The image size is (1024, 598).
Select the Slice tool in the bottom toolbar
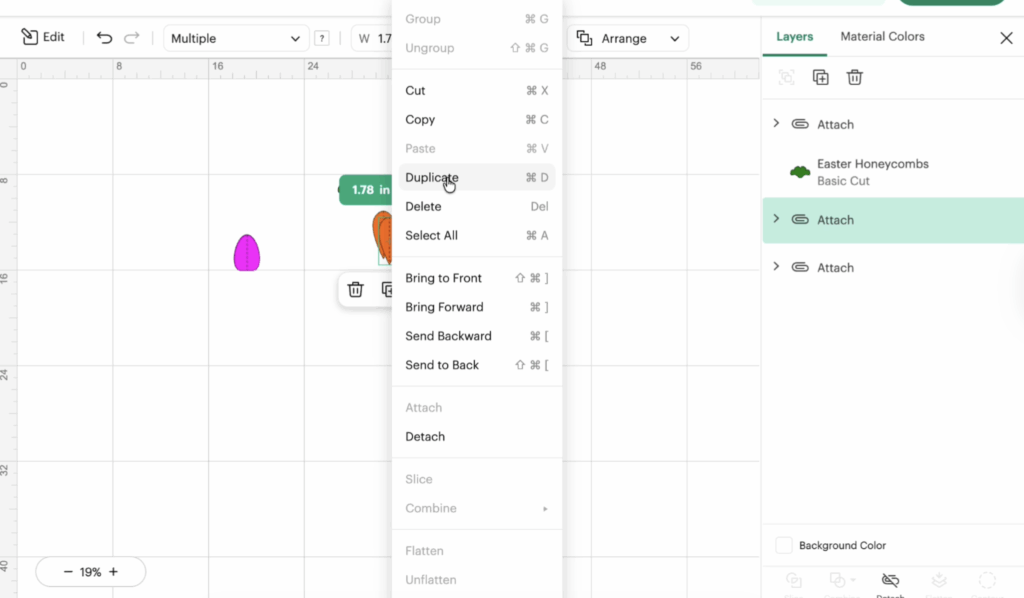[x=794, y=581]
